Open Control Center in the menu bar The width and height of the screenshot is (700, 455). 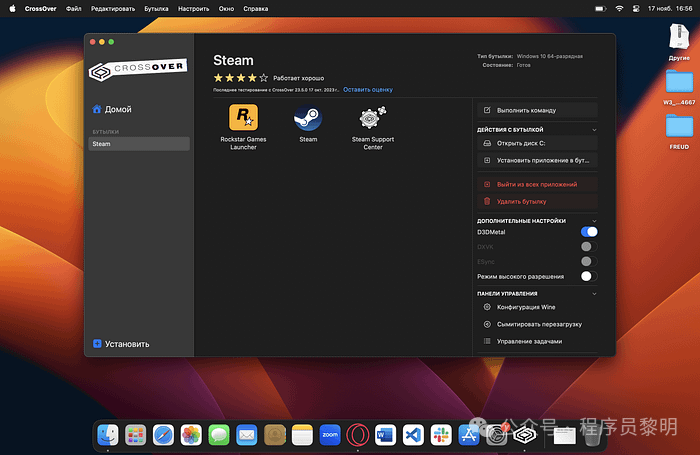pyautogui.click(x=636, y=8)
